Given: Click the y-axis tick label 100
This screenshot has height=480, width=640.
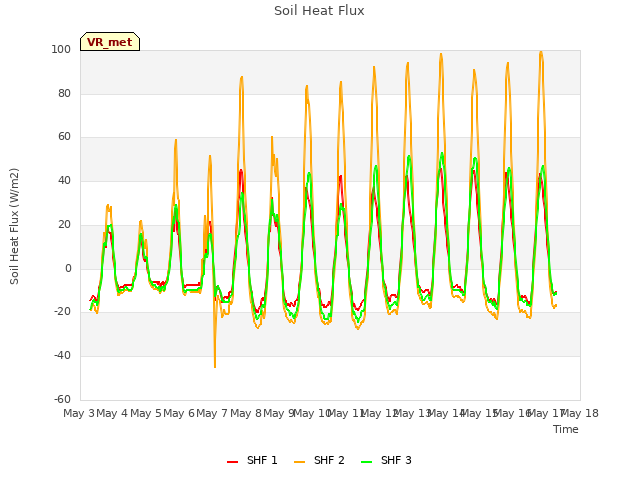Looking at the screenshot, I should tap(61, 50).
